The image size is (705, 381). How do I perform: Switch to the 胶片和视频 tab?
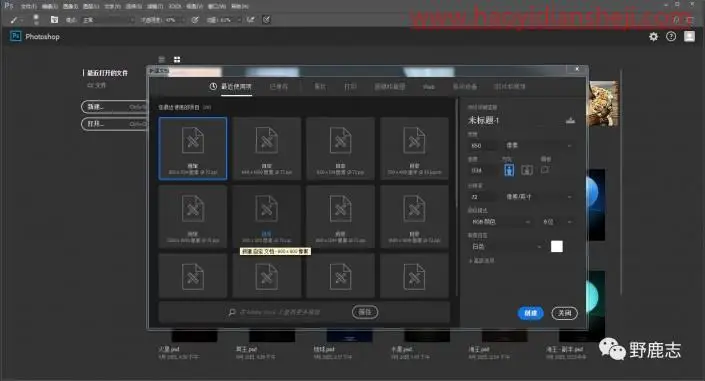(510, 86)
